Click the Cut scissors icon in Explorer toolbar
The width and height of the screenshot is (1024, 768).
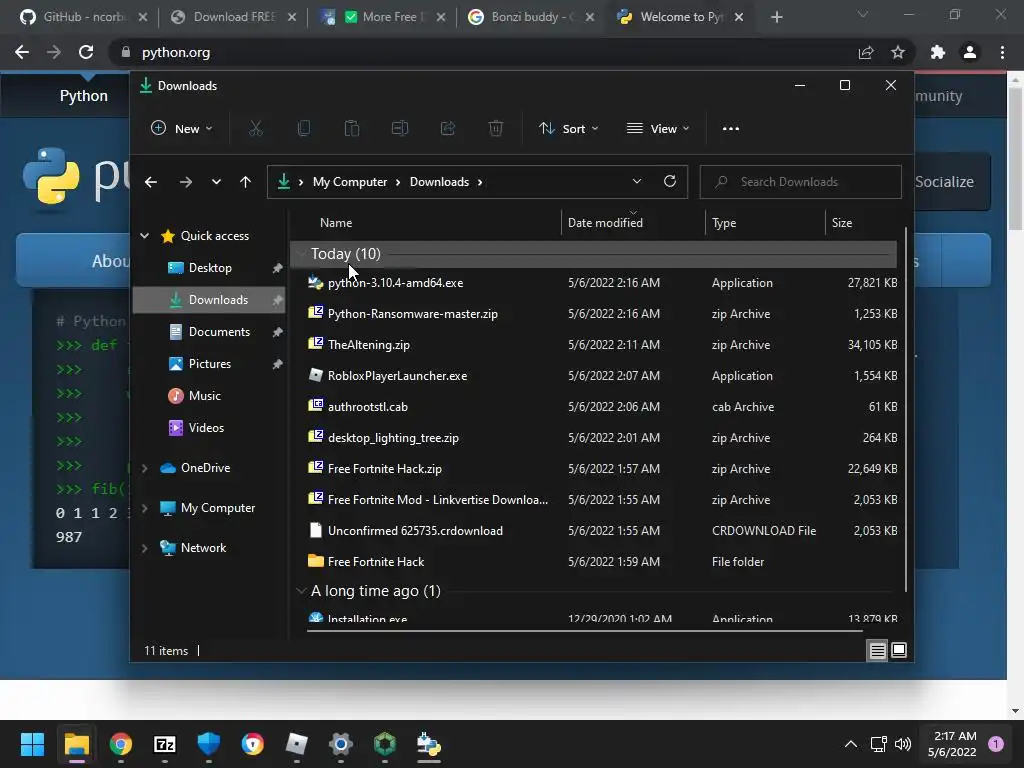(x=255, y=129)
